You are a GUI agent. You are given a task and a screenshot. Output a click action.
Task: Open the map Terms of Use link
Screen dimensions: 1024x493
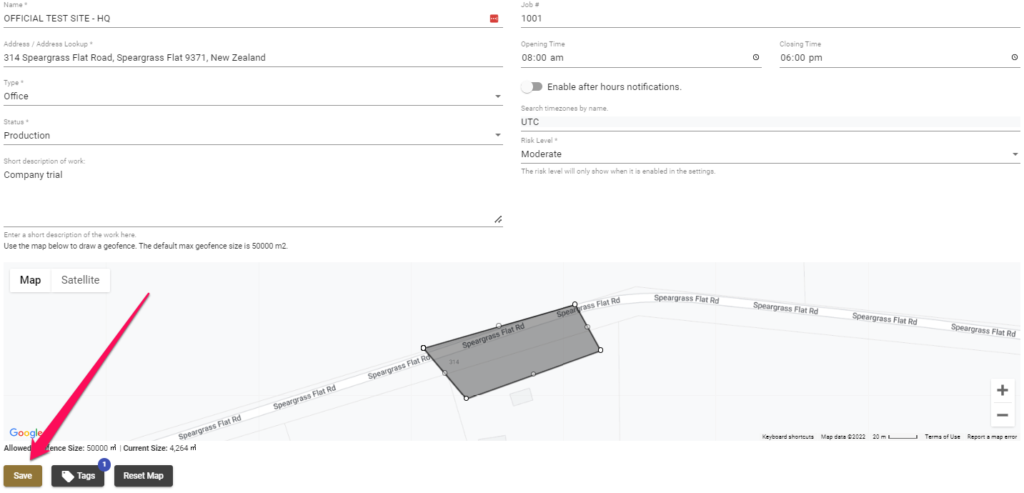pyautogui.click(x=942, y=436)
